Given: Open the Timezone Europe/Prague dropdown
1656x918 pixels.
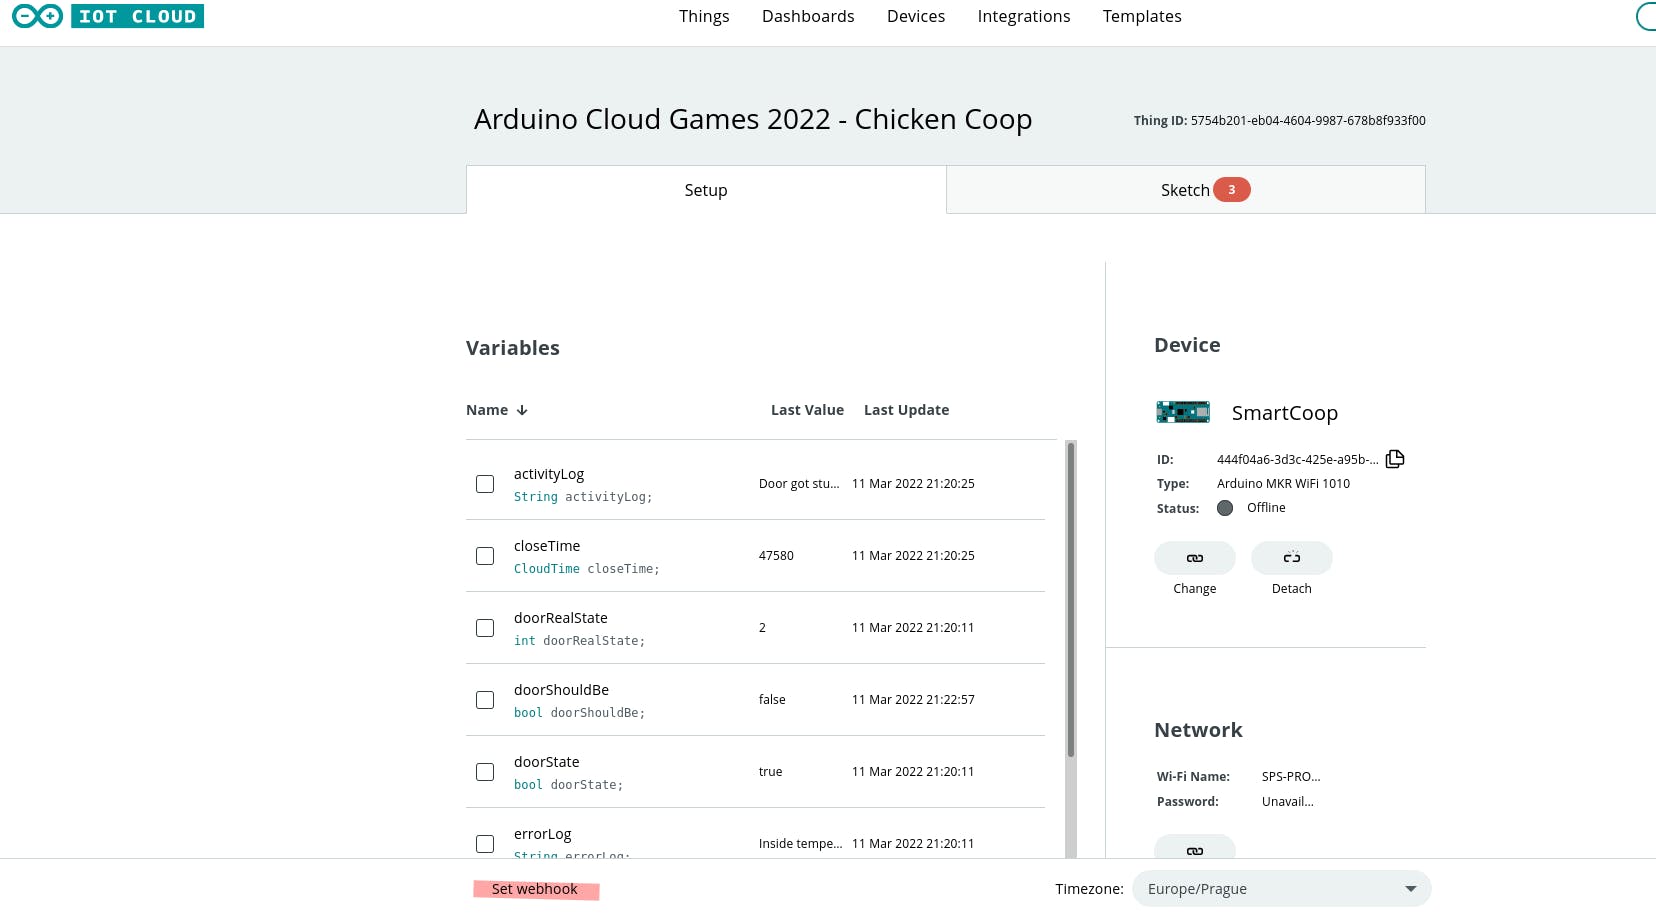Looking at the screenshot, I should click(x=1282, y=889).
